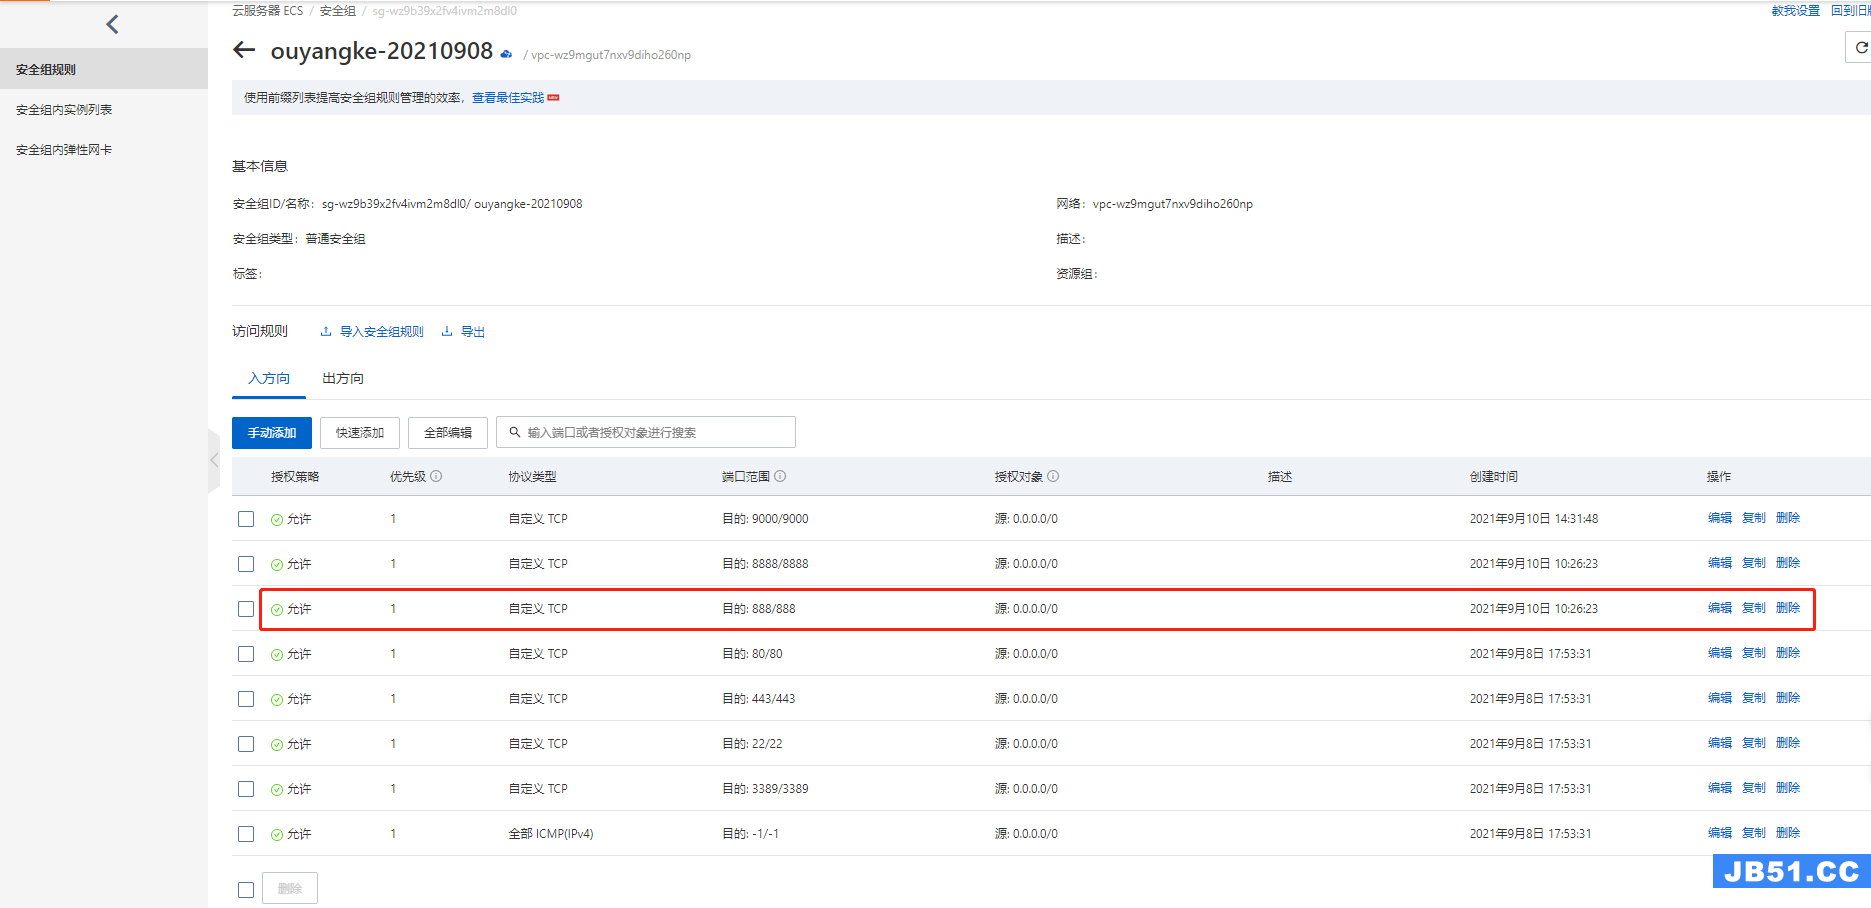This screenshot has height=908, width=1871.
Task: Open 安全组规则 in the sidebar
Action: [x=104, y=69]
